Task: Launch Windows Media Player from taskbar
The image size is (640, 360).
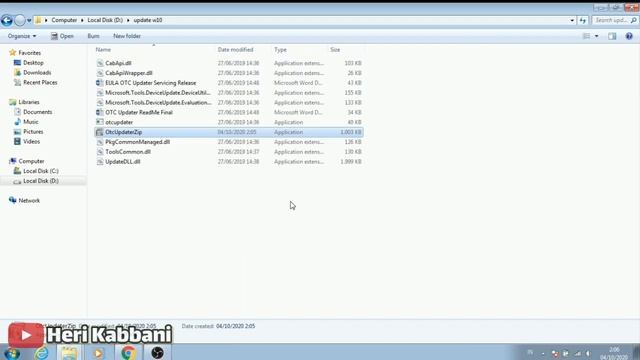Action: click(x=98, y=353)
